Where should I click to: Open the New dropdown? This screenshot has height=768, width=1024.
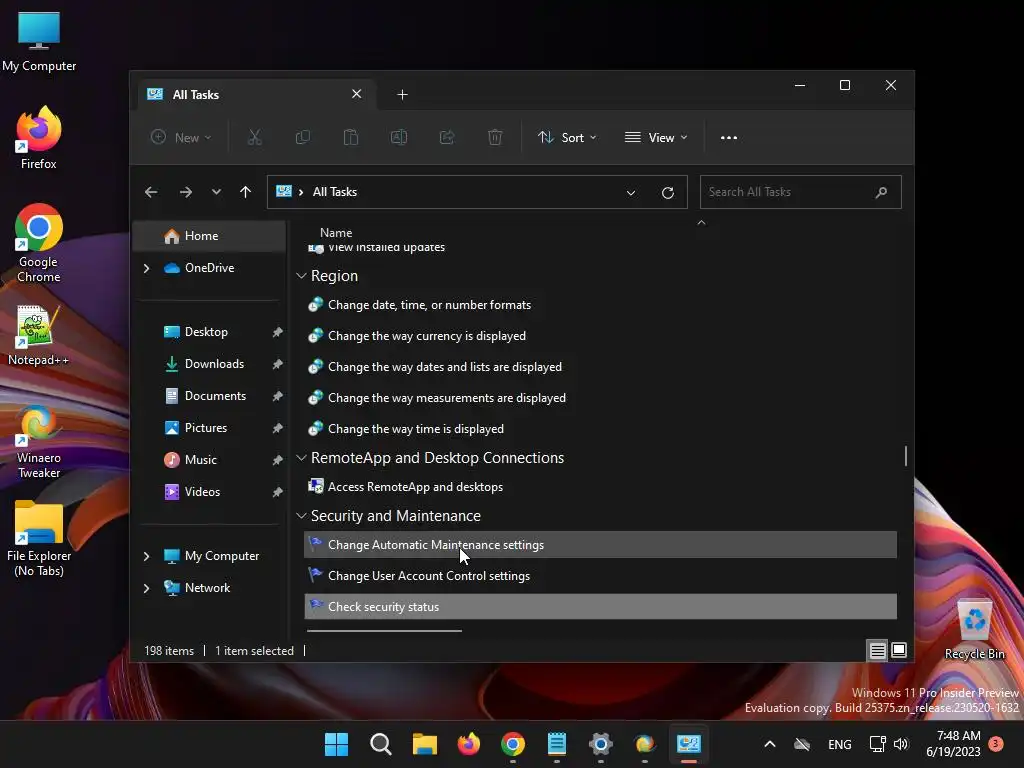click(x=181, y=138)
